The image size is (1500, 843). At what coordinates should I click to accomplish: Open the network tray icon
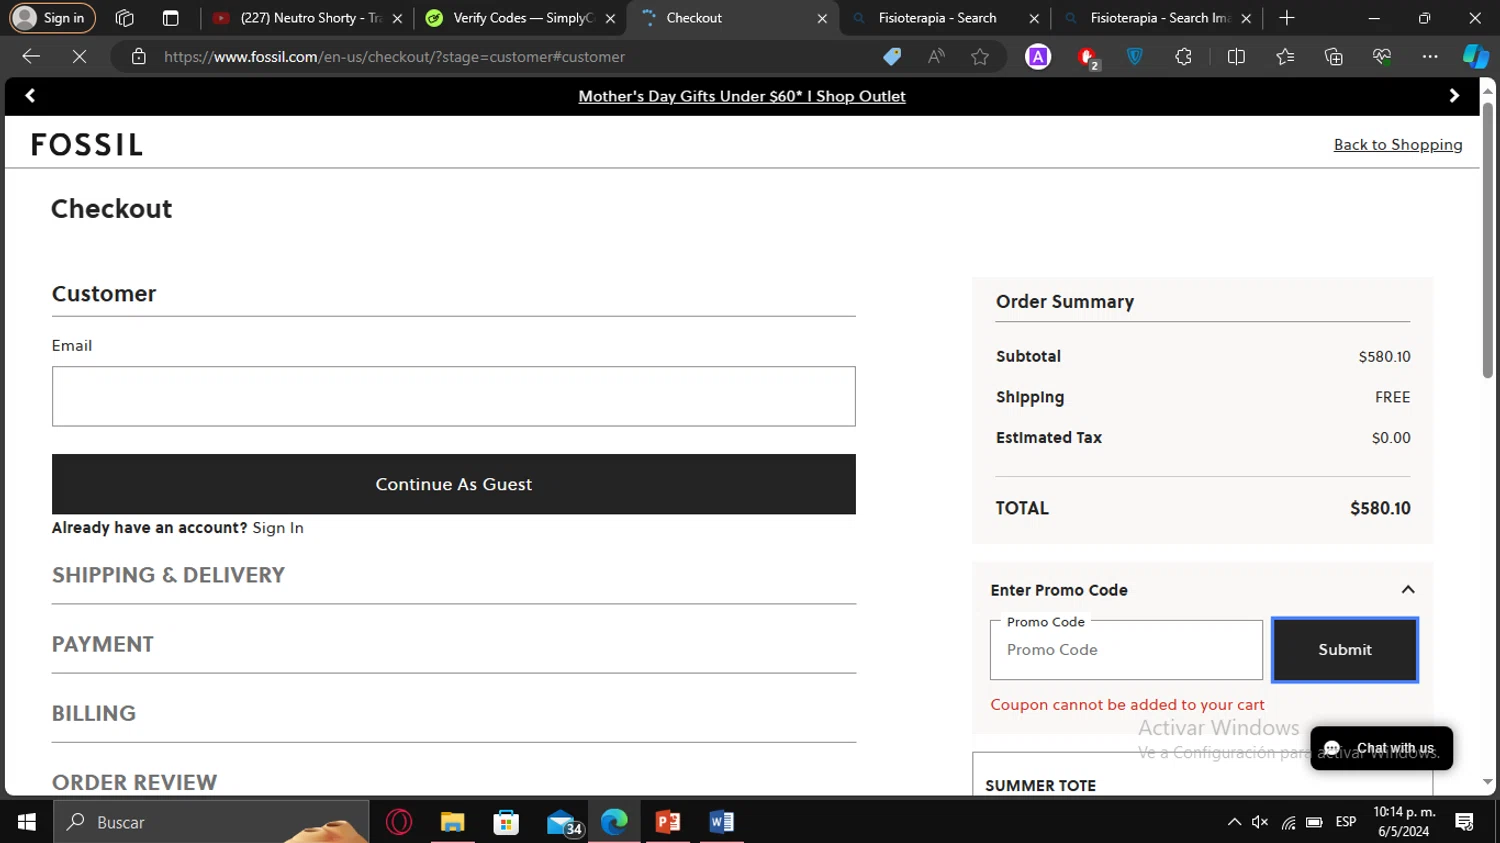[1288, 822]
